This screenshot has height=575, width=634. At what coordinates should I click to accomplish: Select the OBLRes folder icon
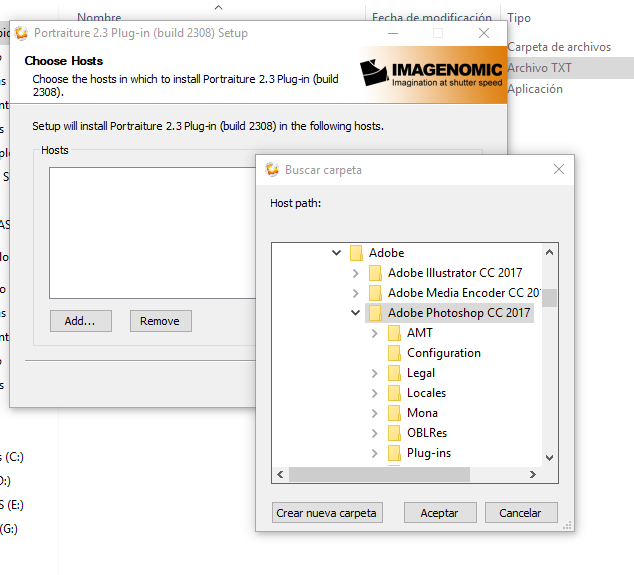pyautogui.click(x=394, y=433)
